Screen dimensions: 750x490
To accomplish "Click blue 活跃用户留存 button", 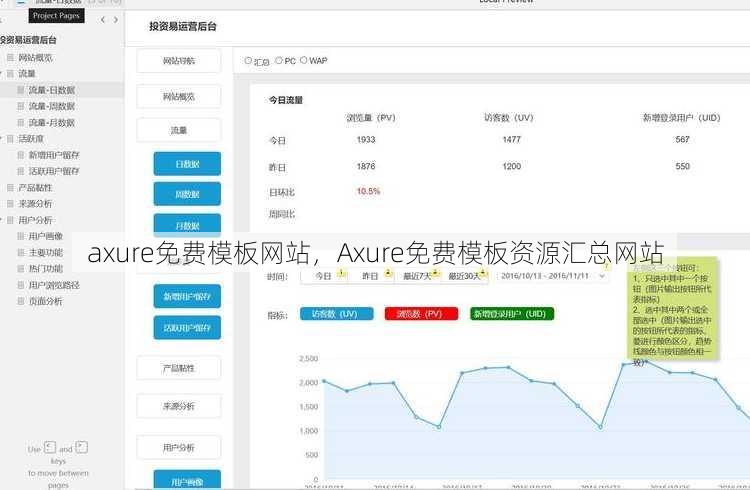I will pos(187,328).
